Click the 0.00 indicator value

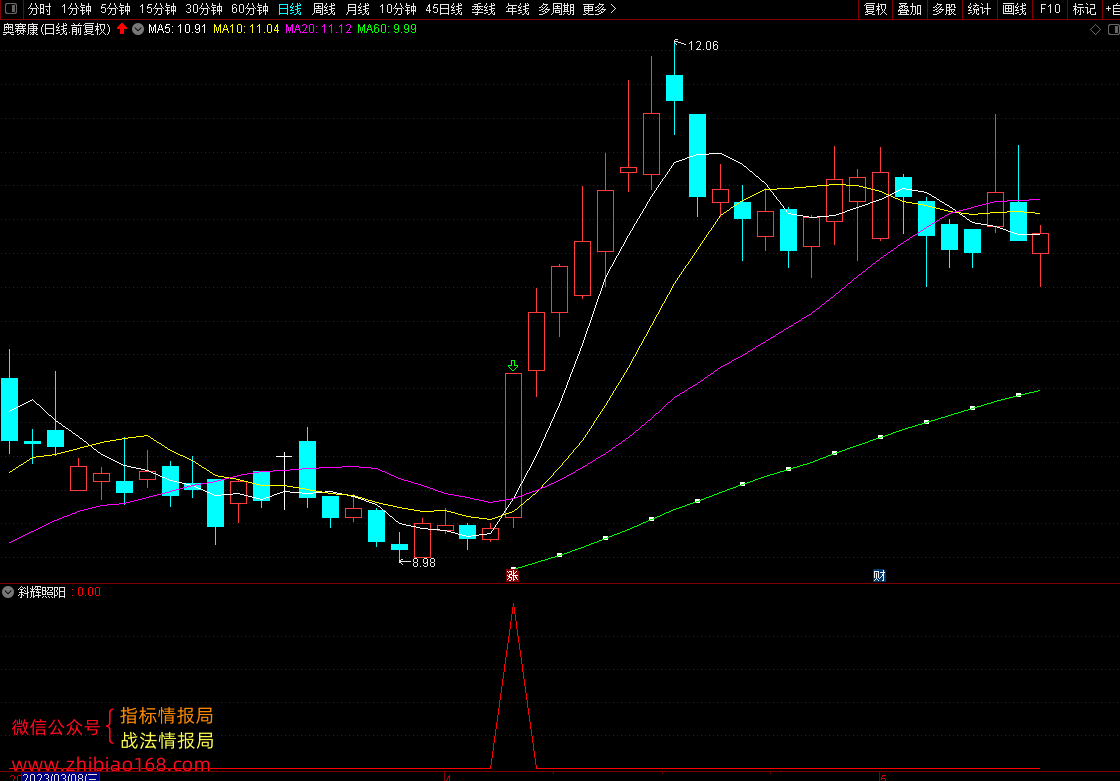tap(89, 592)
